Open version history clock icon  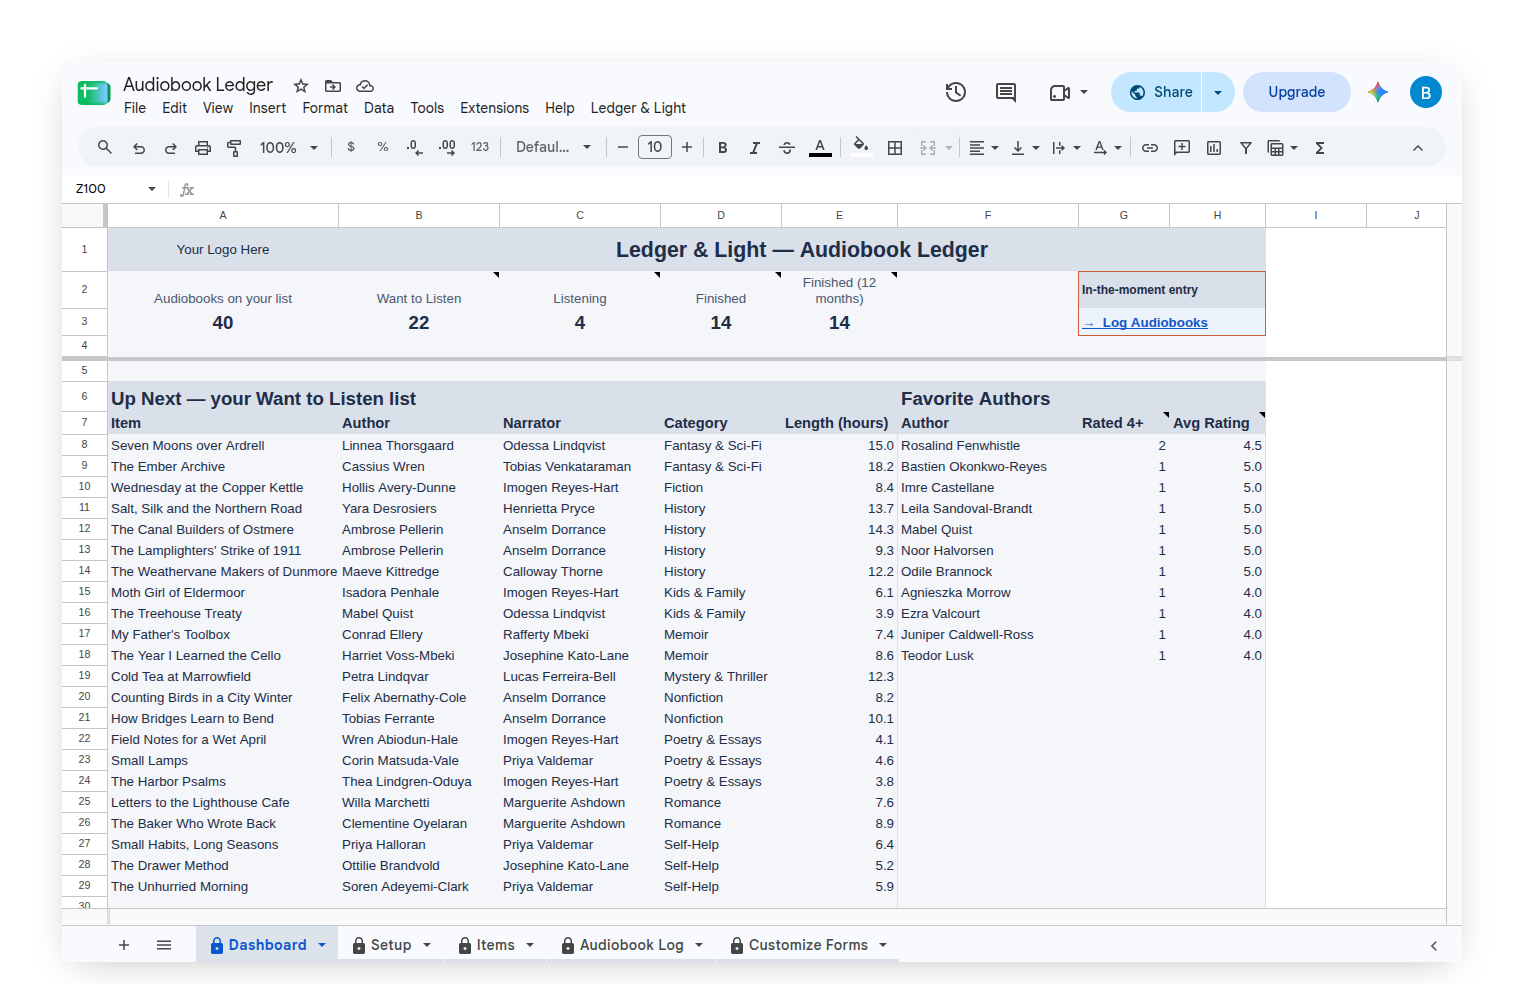click(x=956, y=92)
